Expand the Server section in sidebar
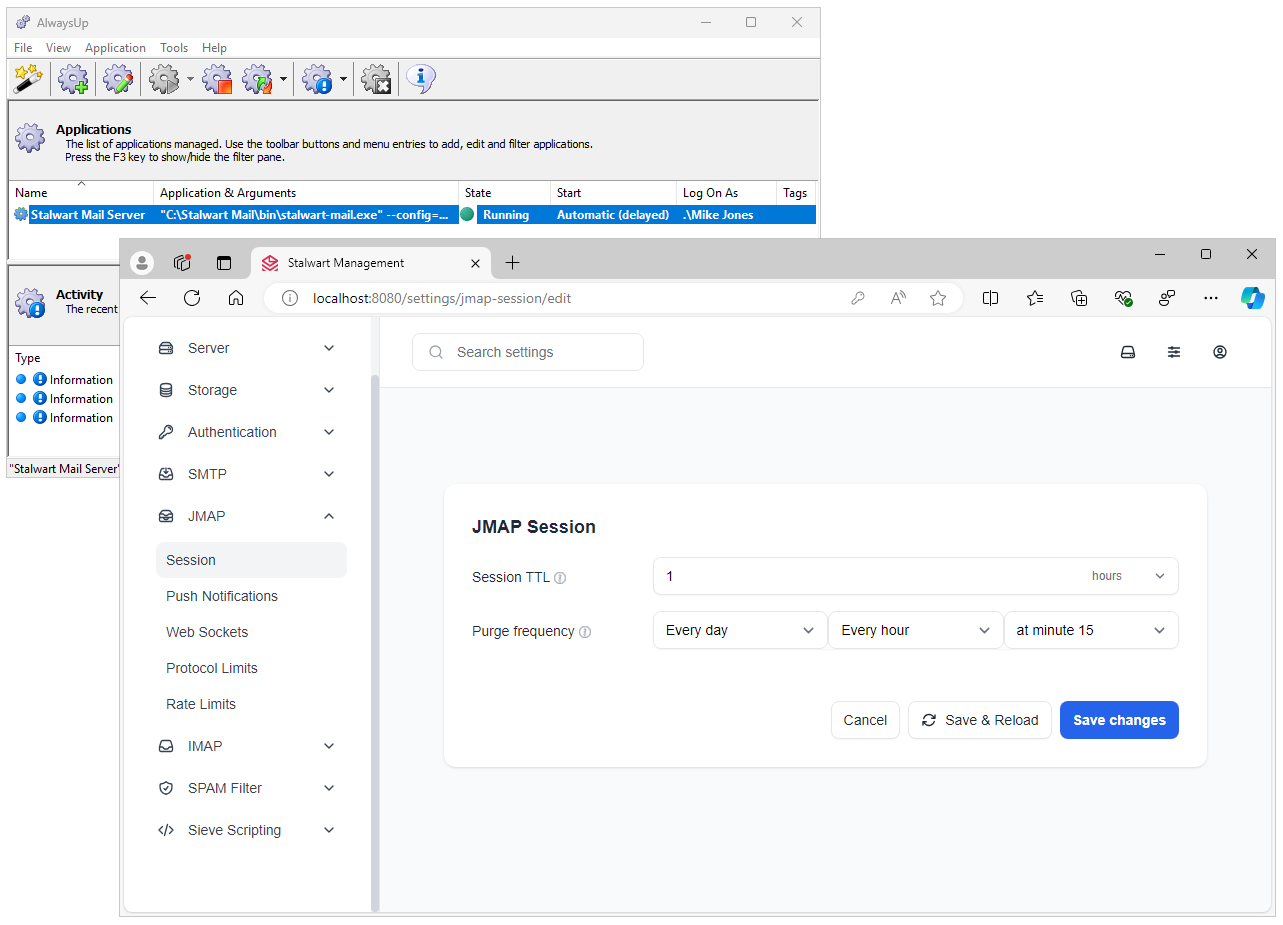 tap(247, 348)
